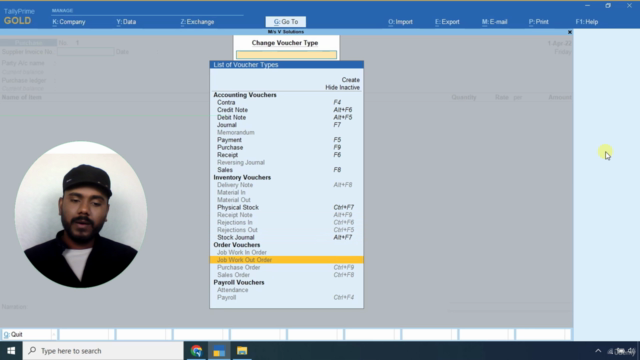Image resolution: width=640 pixels, height=360 pixels.
Task: Open File Explorer from the taskbar
Action: [242, 351]
